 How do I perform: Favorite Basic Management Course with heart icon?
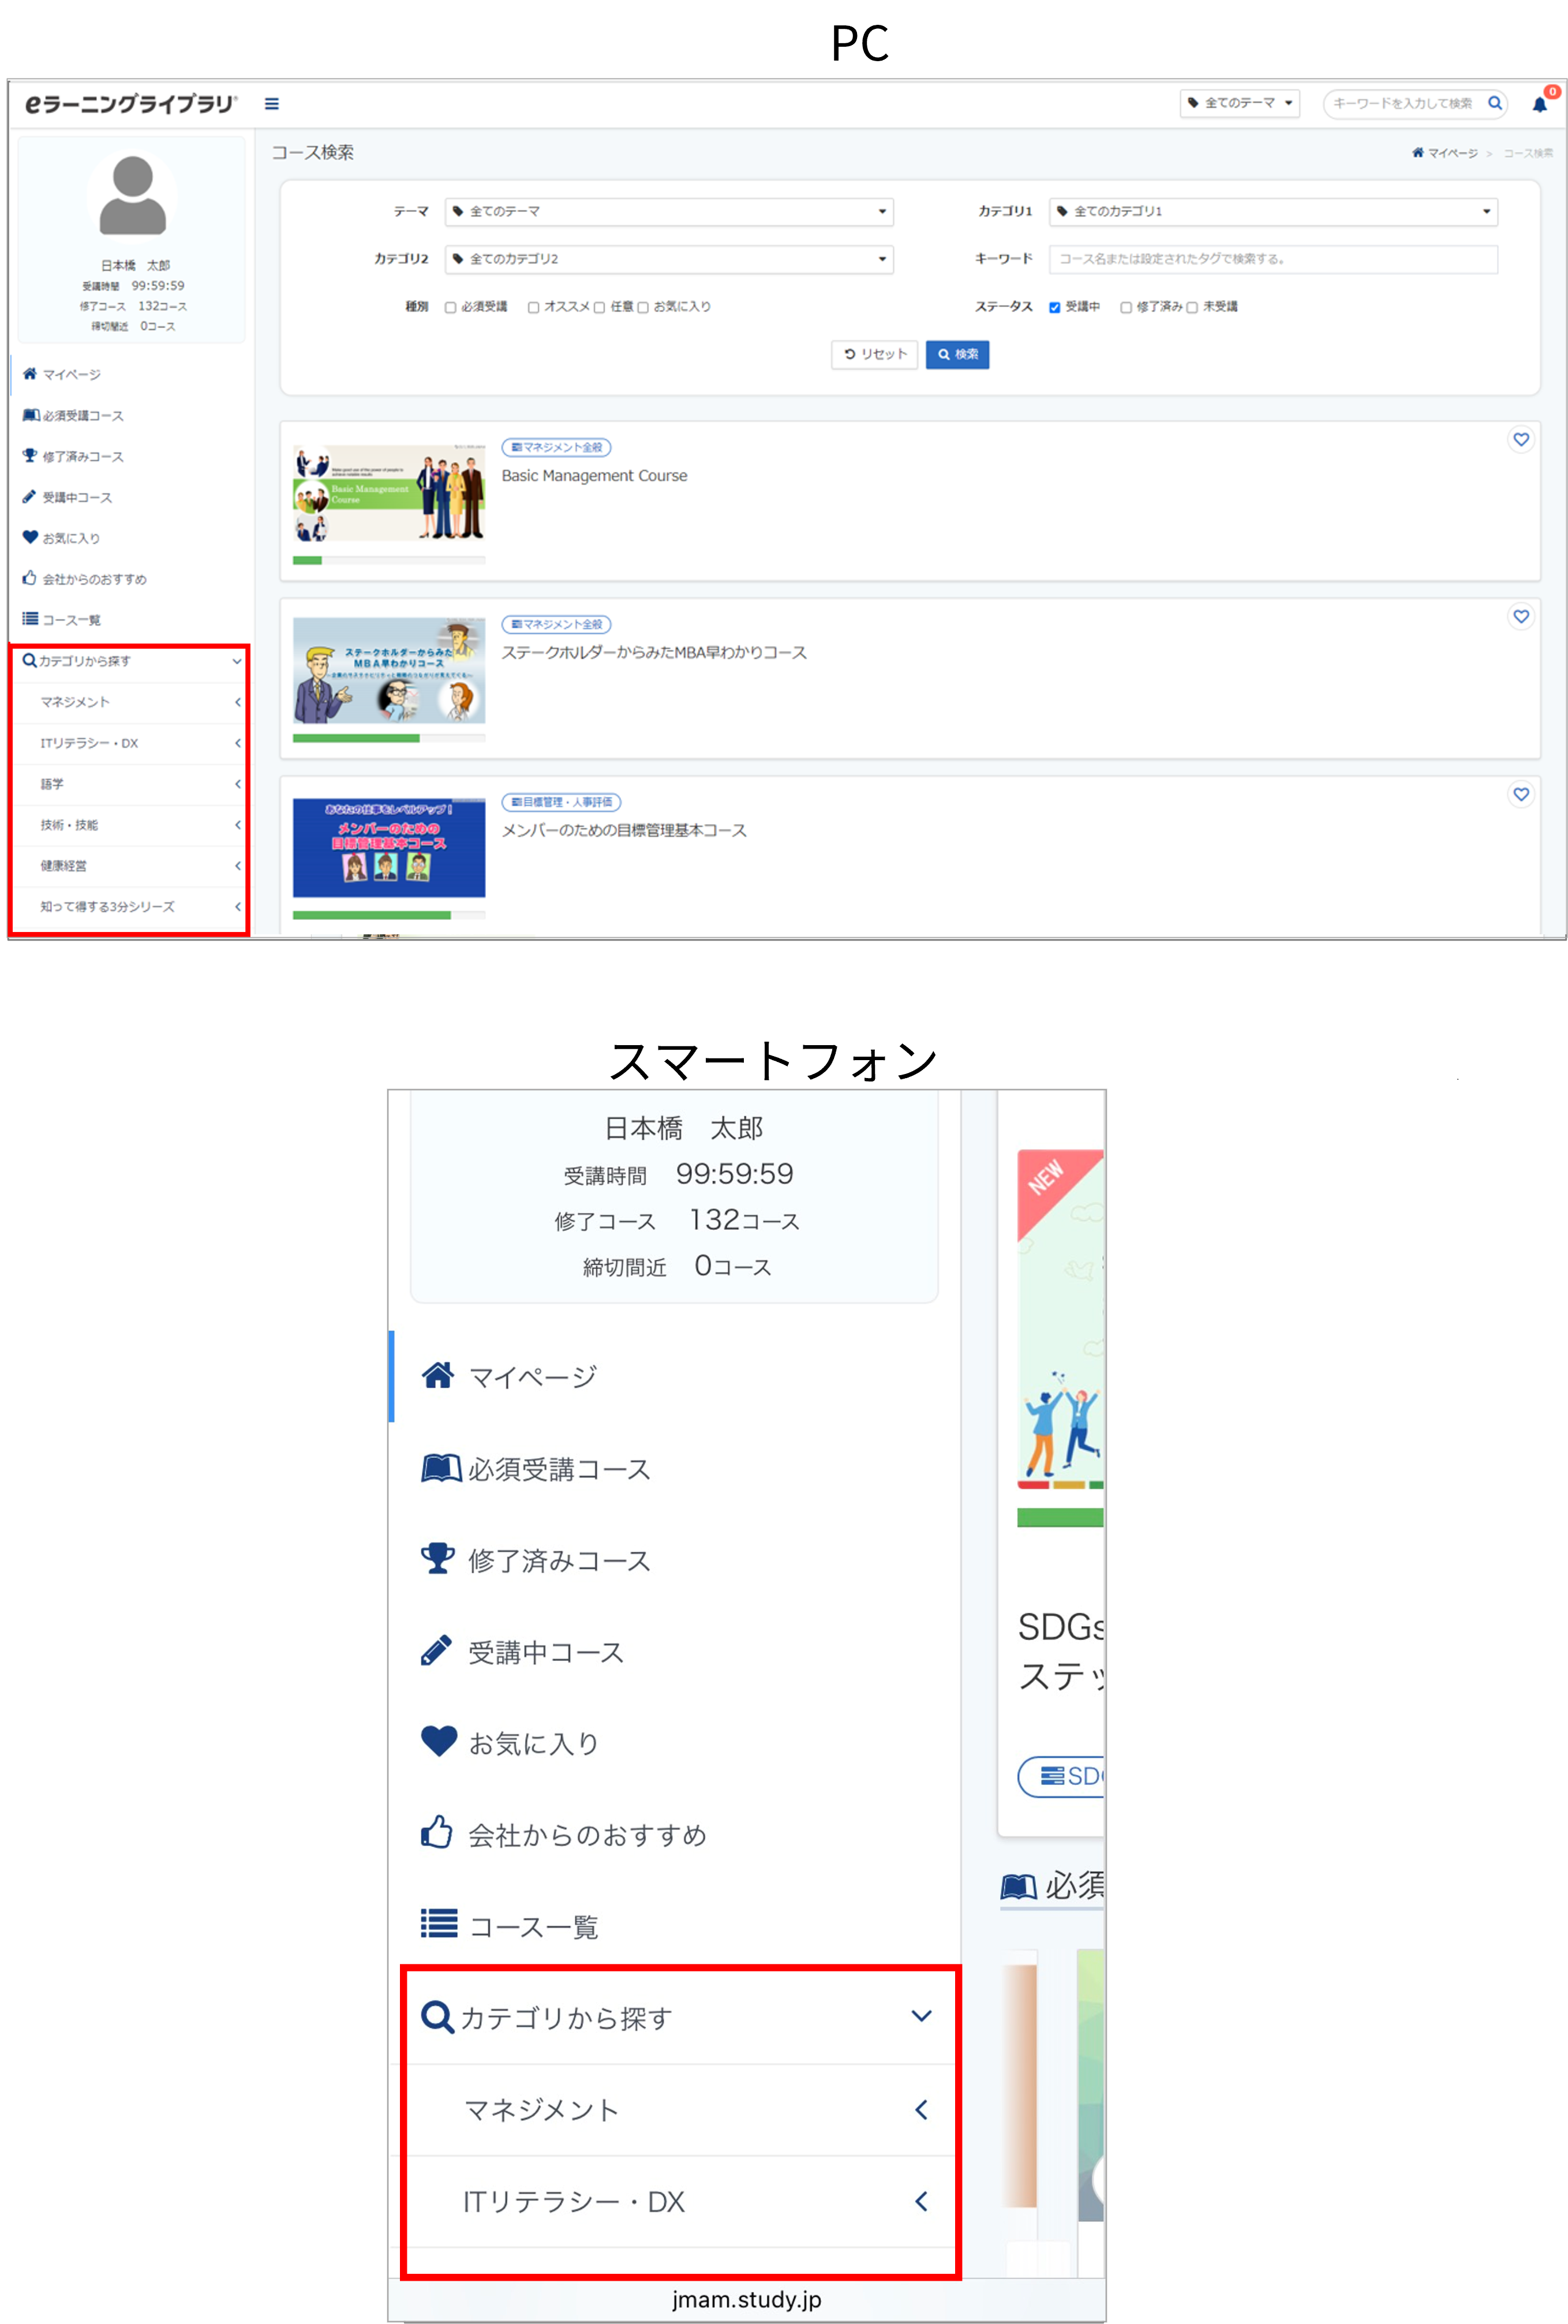pyautogui.click(x=1520, y=440)
